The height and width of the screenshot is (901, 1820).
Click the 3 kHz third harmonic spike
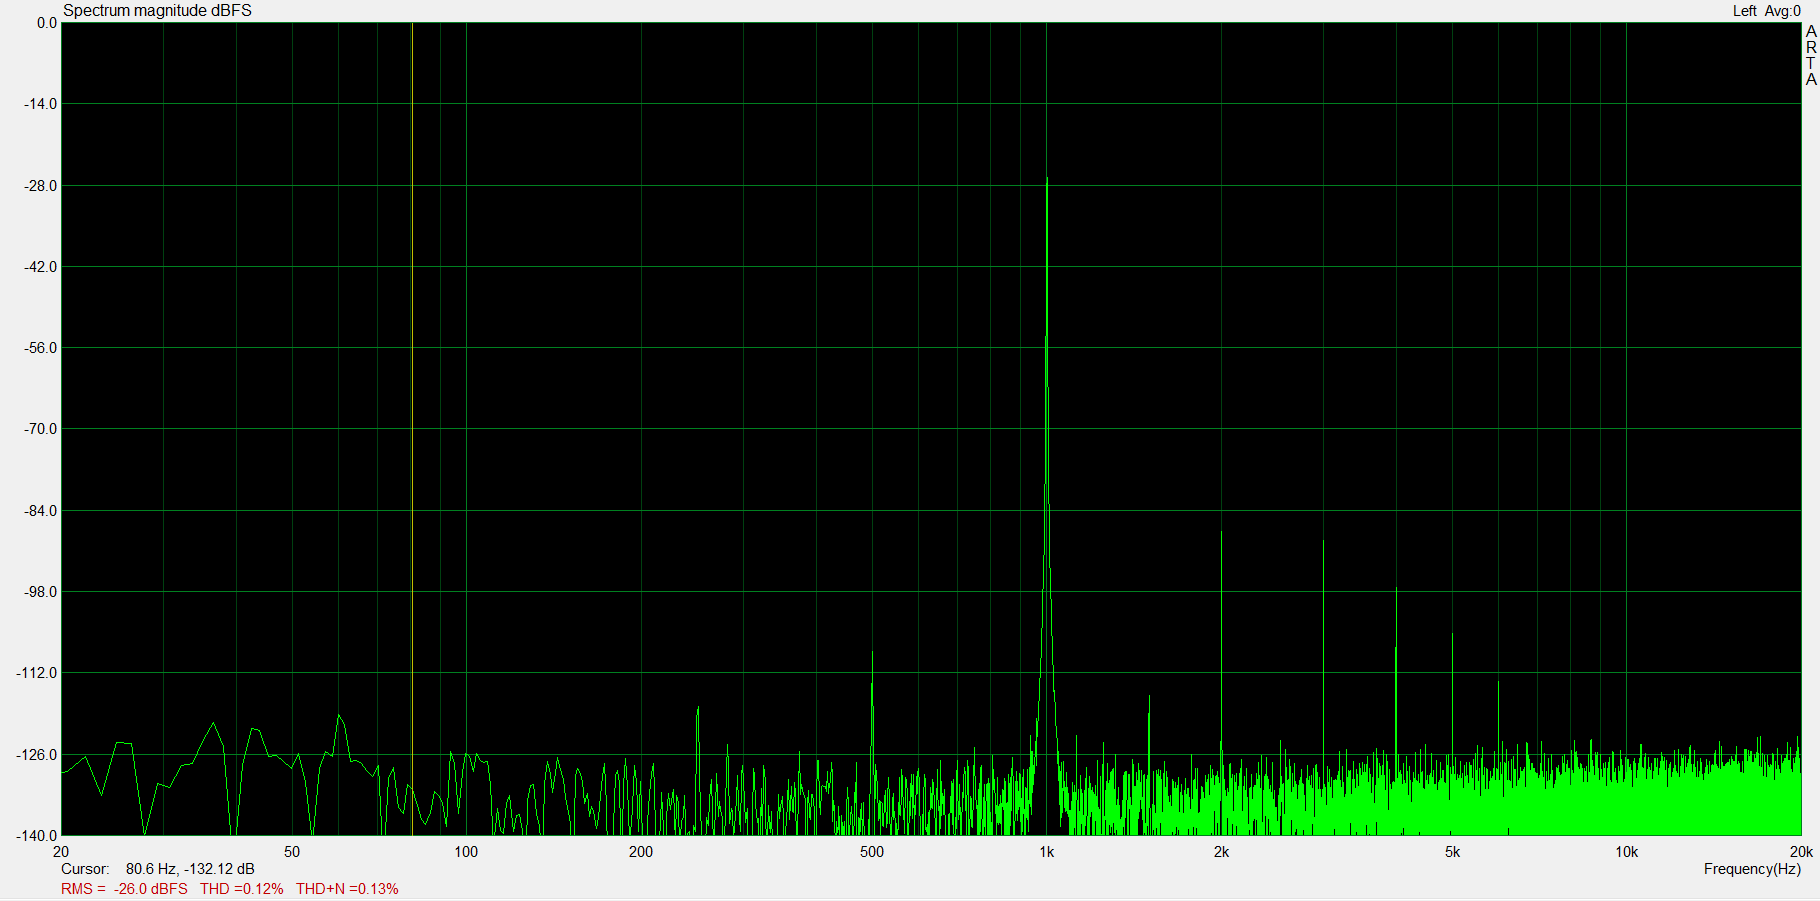tap(1323, 650)
